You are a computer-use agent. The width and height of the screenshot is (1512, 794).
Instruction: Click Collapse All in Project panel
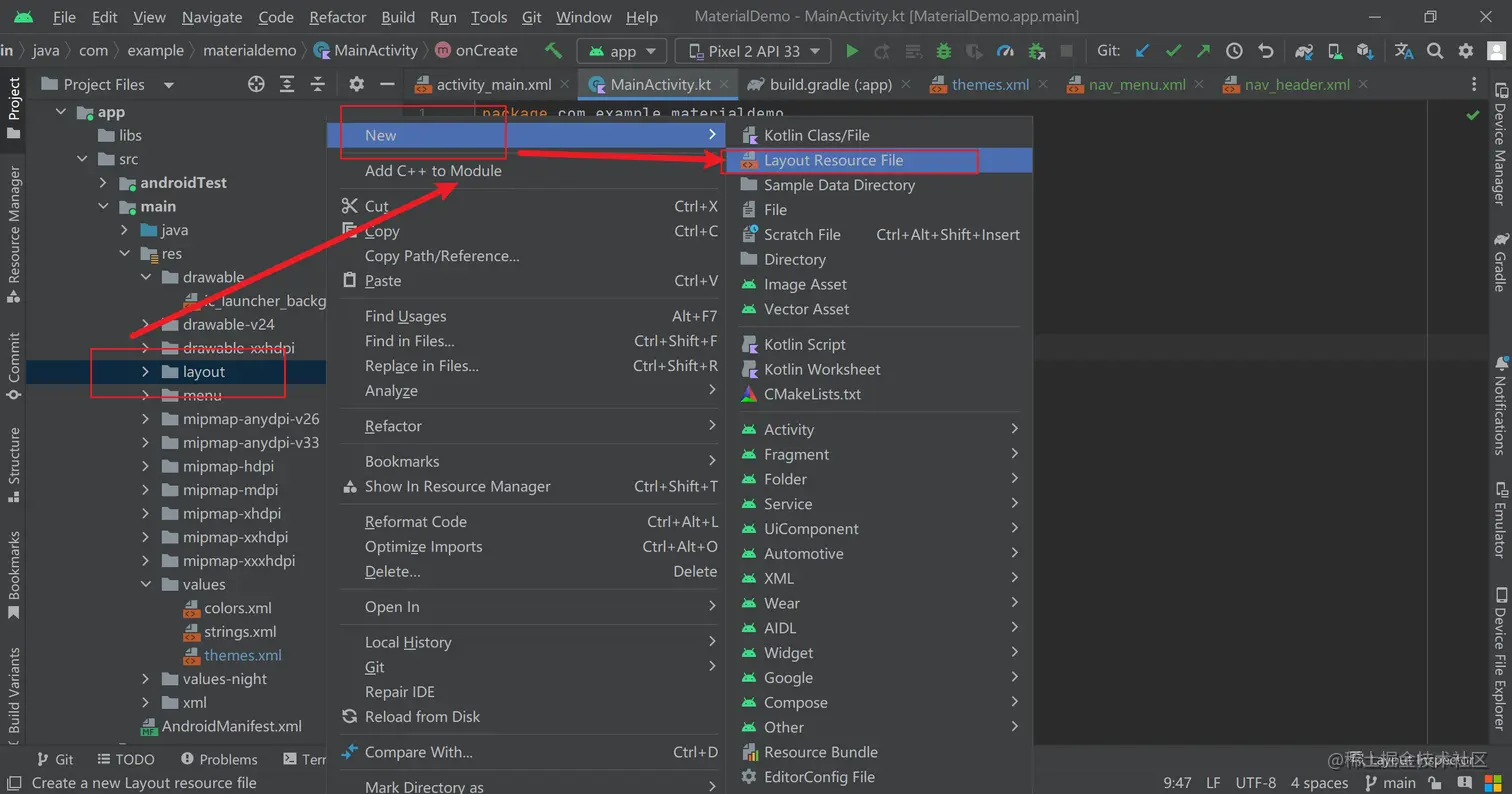pos(318,85)
